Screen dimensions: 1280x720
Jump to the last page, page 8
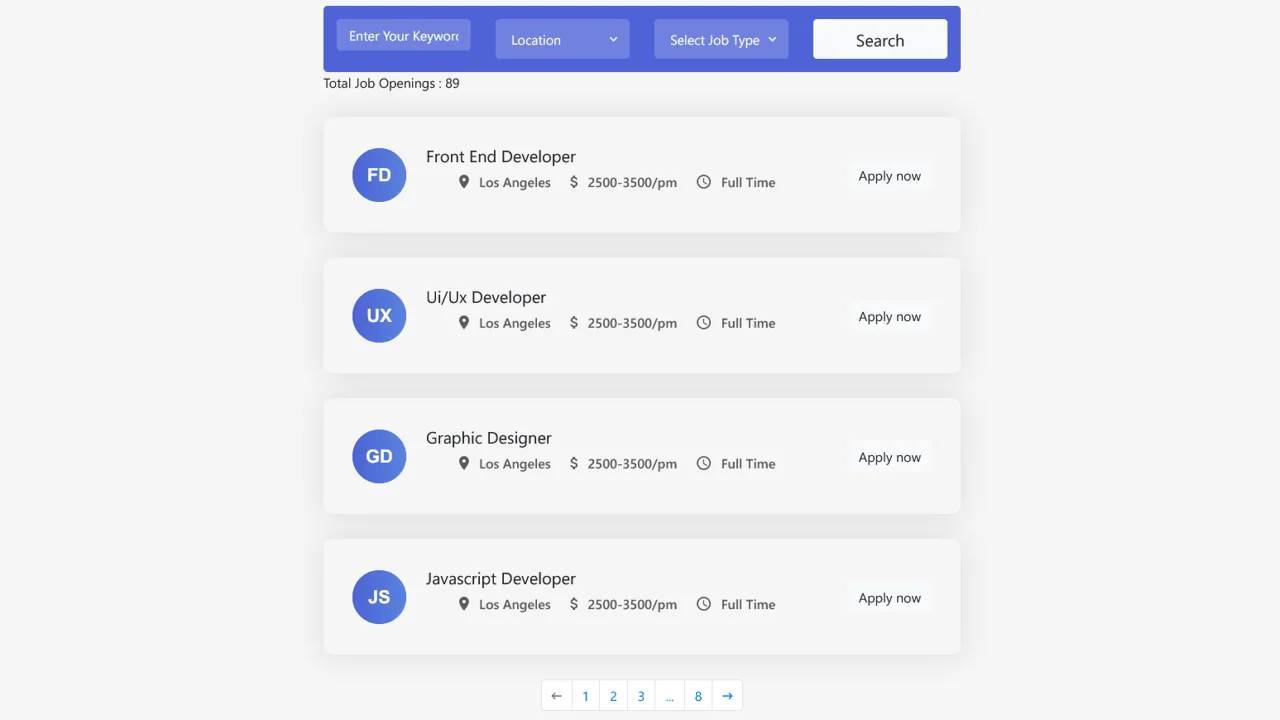click(698, 695)
